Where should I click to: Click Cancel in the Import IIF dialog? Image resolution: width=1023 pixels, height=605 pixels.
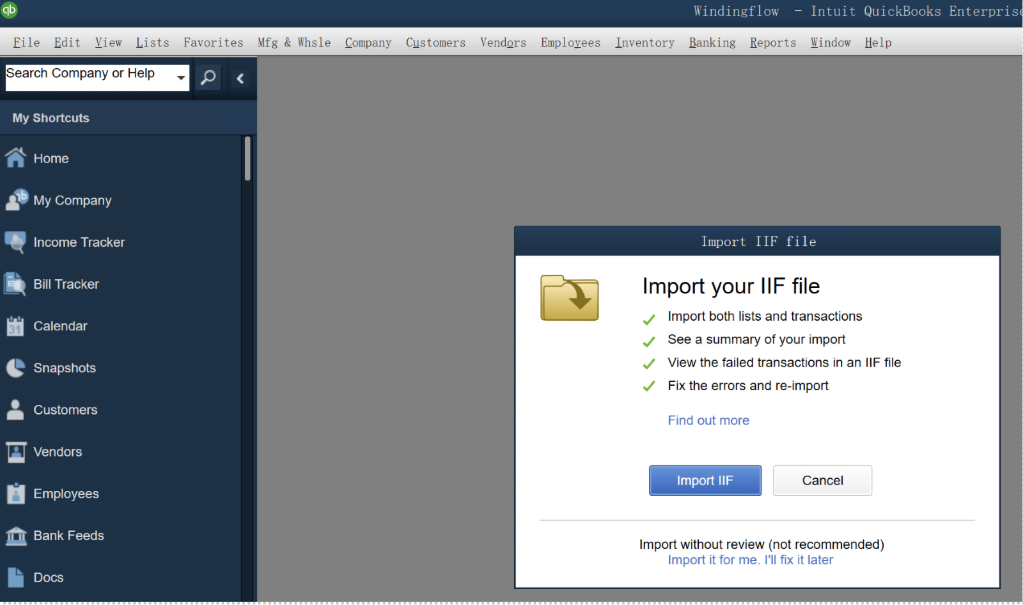tap(823, 480)
